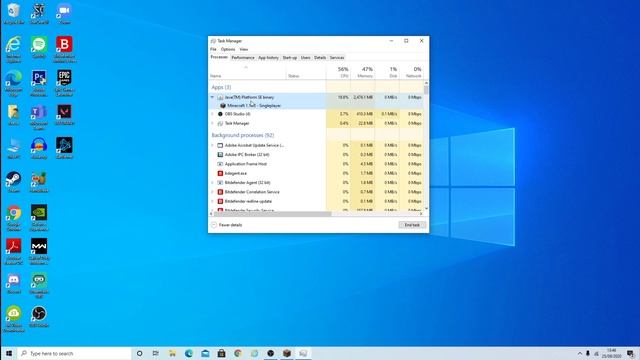Switch to the Services tab
Screen dimensions: 640x360
pos(337,58)
